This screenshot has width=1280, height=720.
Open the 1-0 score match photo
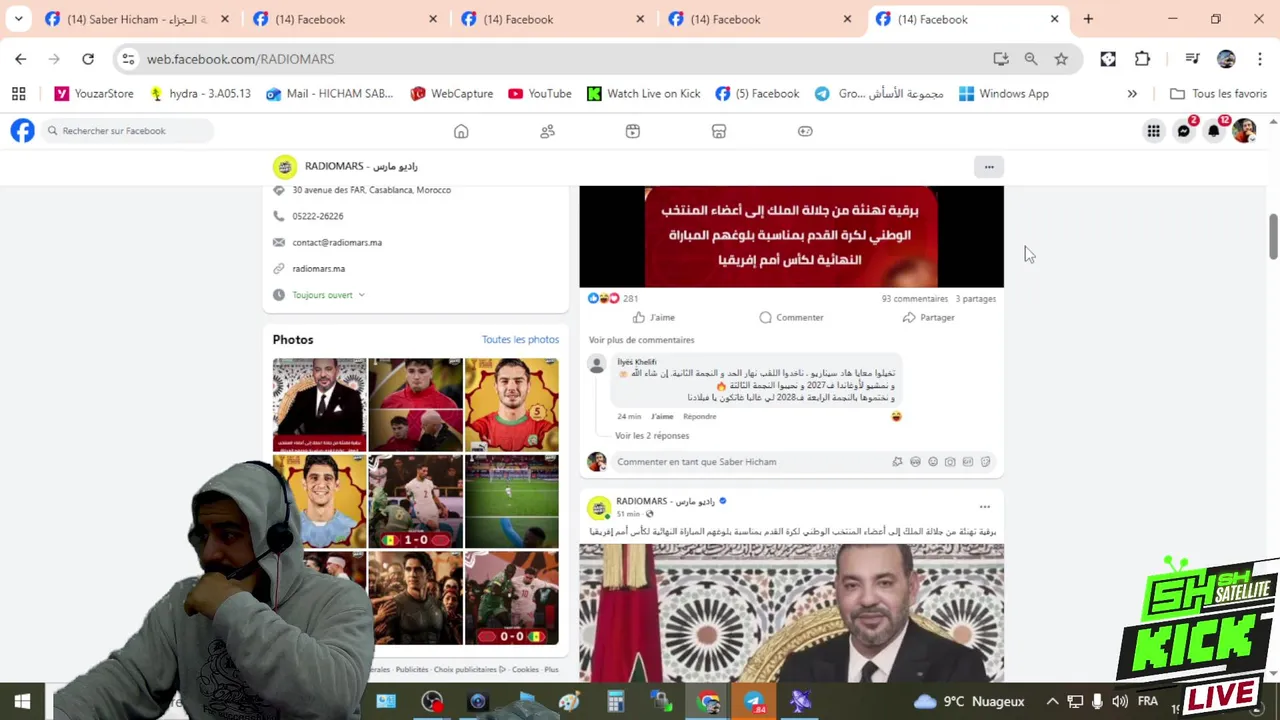pos(415,501)
